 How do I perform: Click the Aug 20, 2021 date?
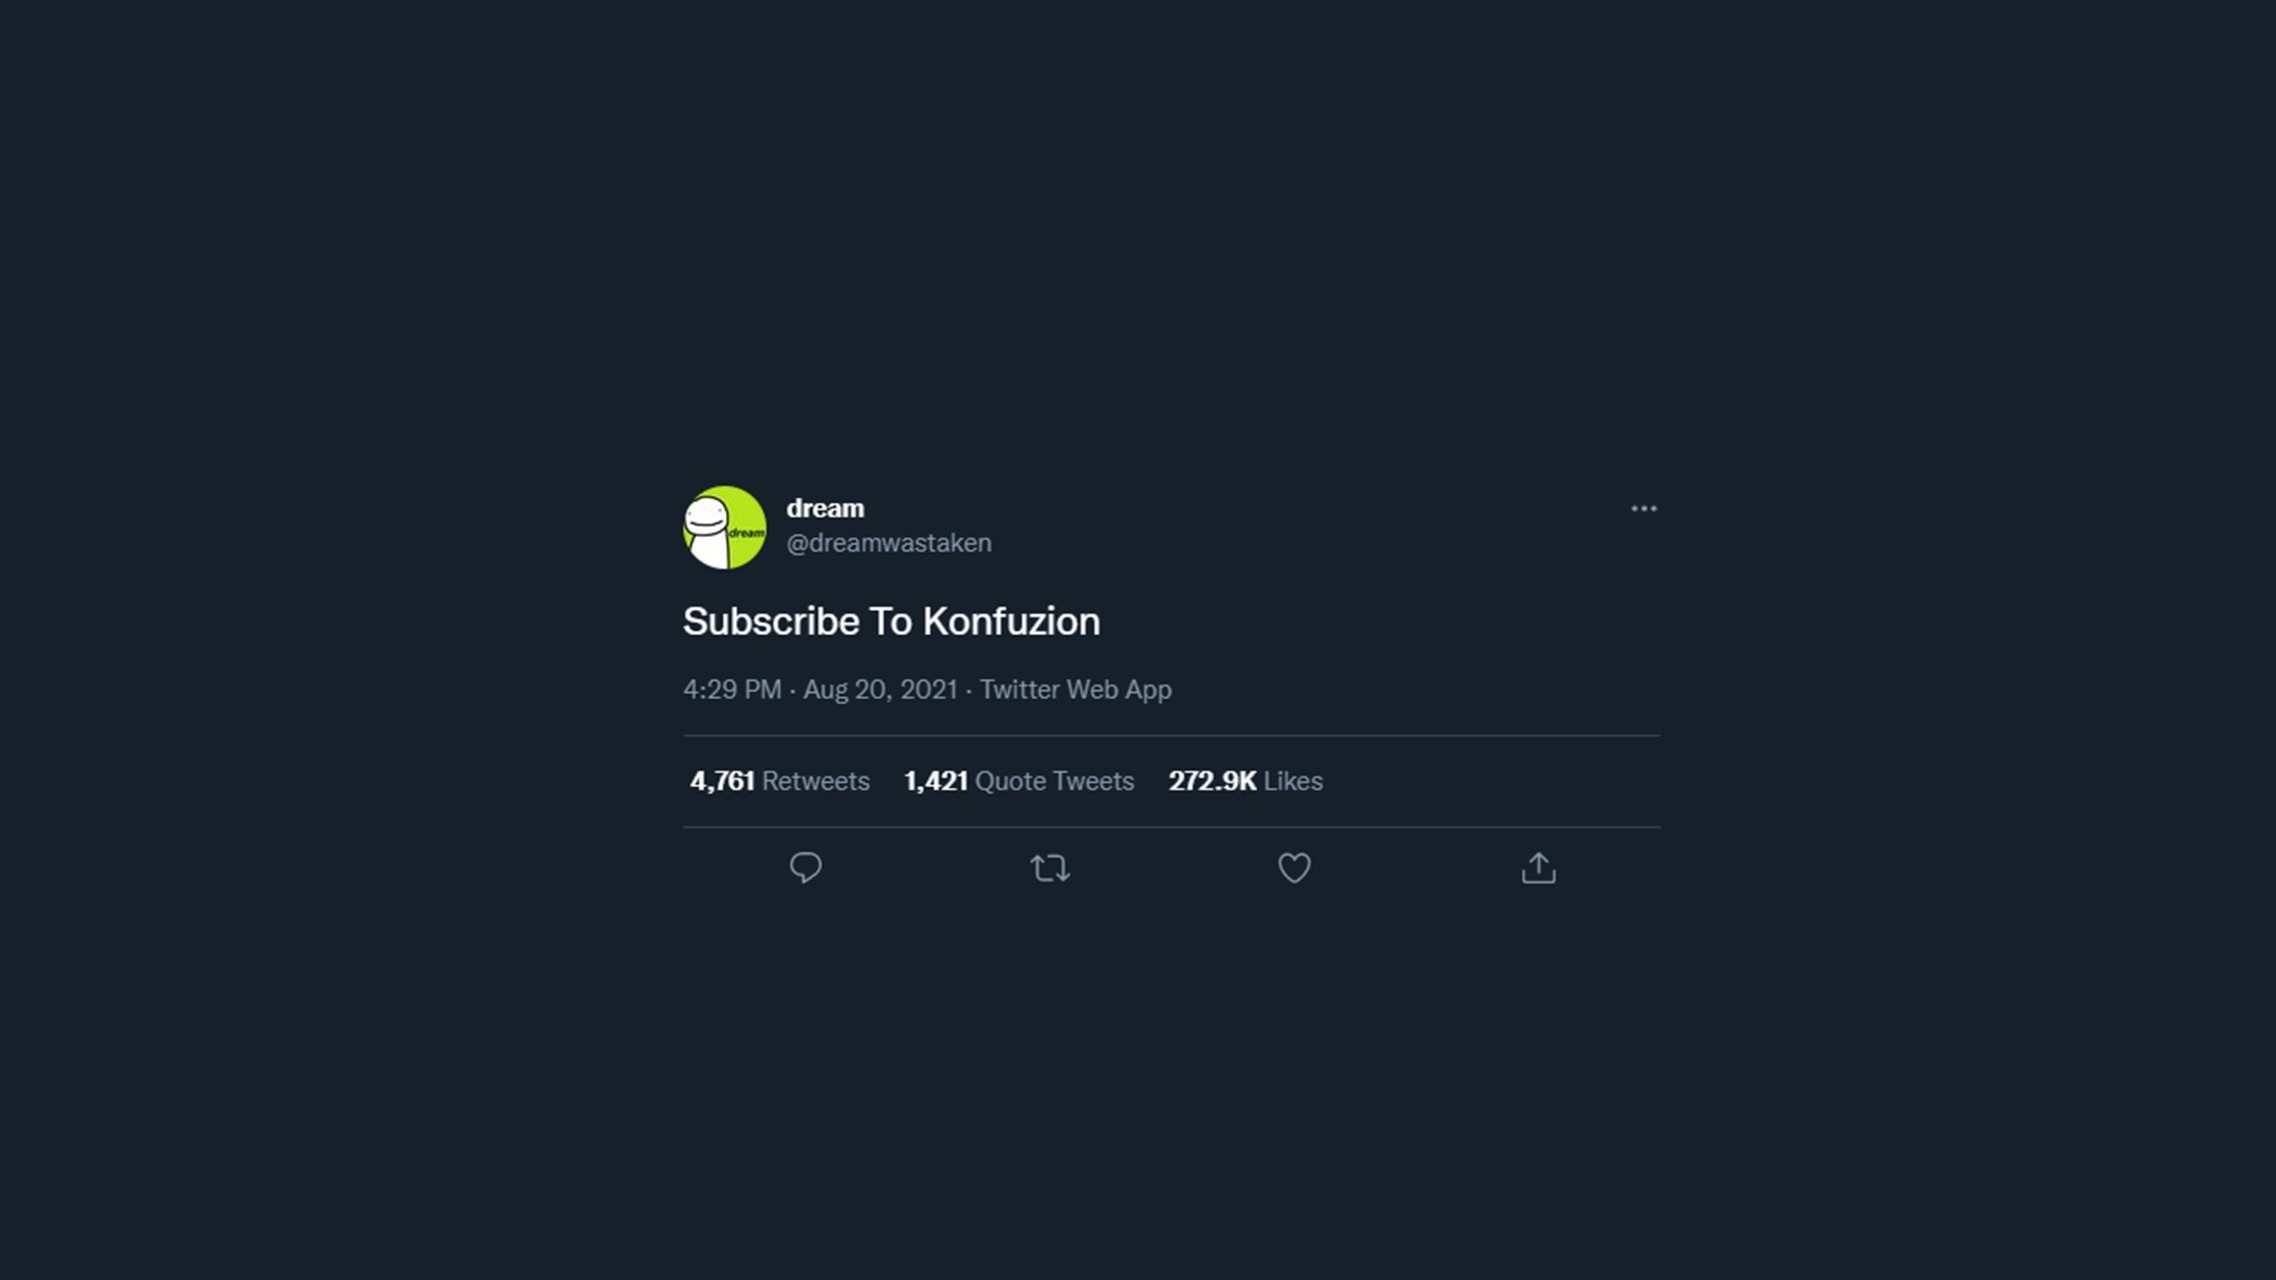[x=880, y=690]
